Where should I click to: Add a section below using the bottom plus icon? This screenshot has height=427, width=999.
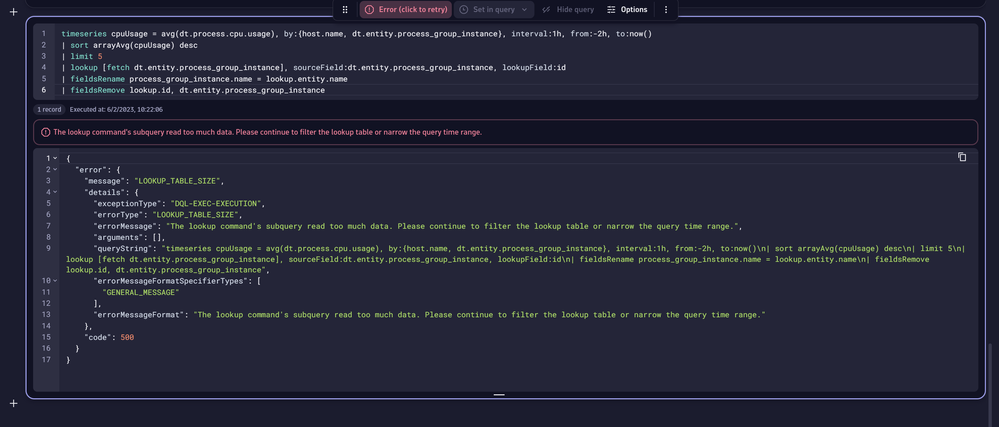13,403
